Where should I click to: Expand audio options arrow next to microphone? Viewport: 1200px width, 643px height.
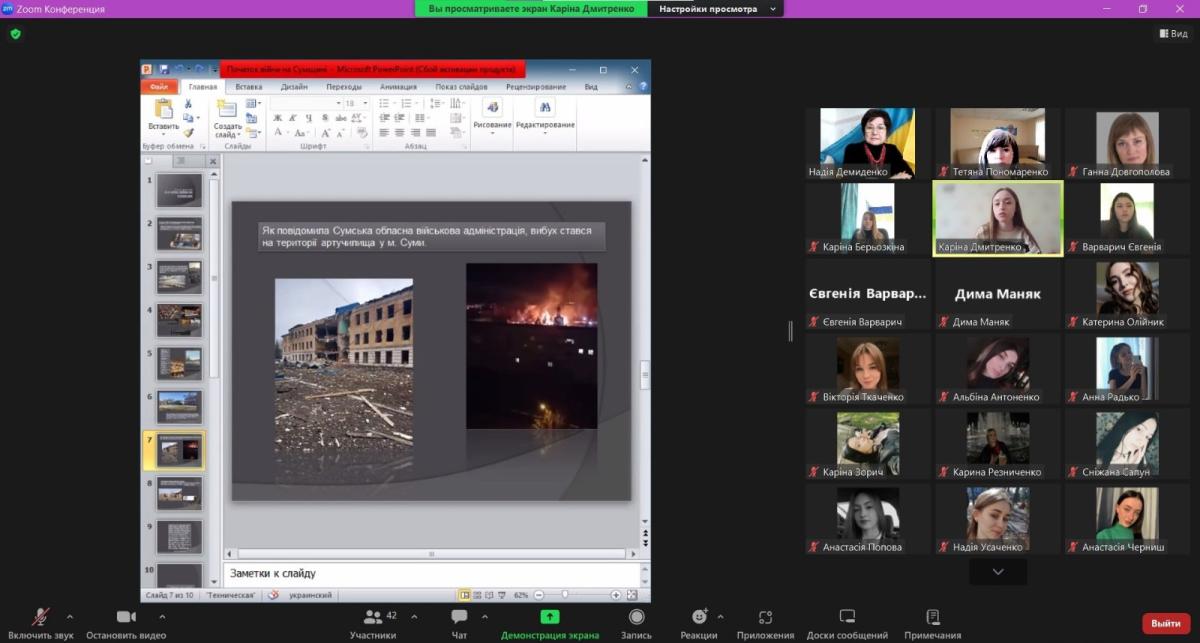click(69, 616)
